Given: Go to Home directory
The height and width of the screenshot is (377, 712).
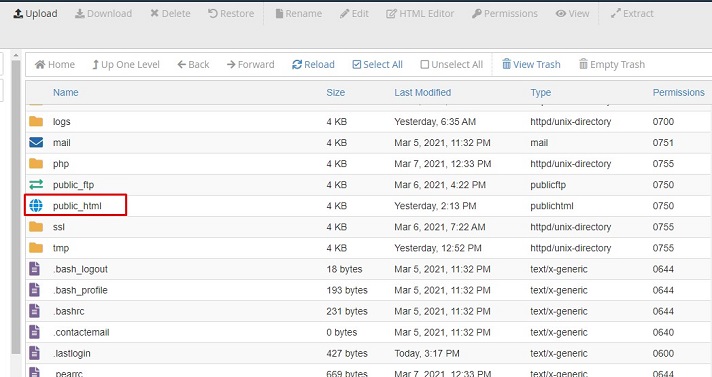Looking at the screenshot, I should tap(55, 64).
